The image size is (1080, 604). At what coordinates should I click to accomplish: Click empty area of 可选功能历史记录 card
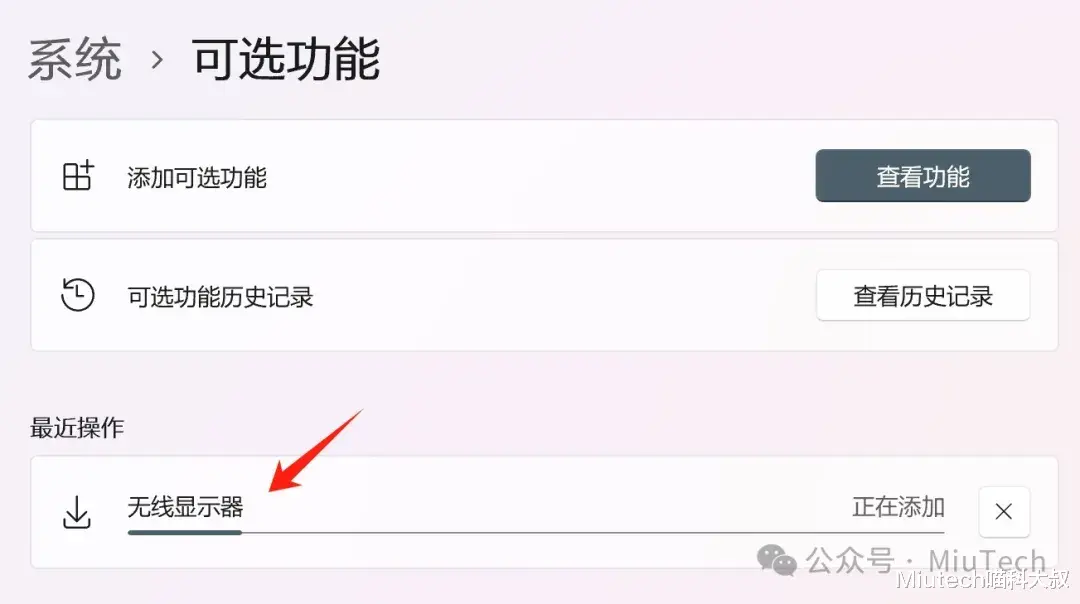pos(565,295)
